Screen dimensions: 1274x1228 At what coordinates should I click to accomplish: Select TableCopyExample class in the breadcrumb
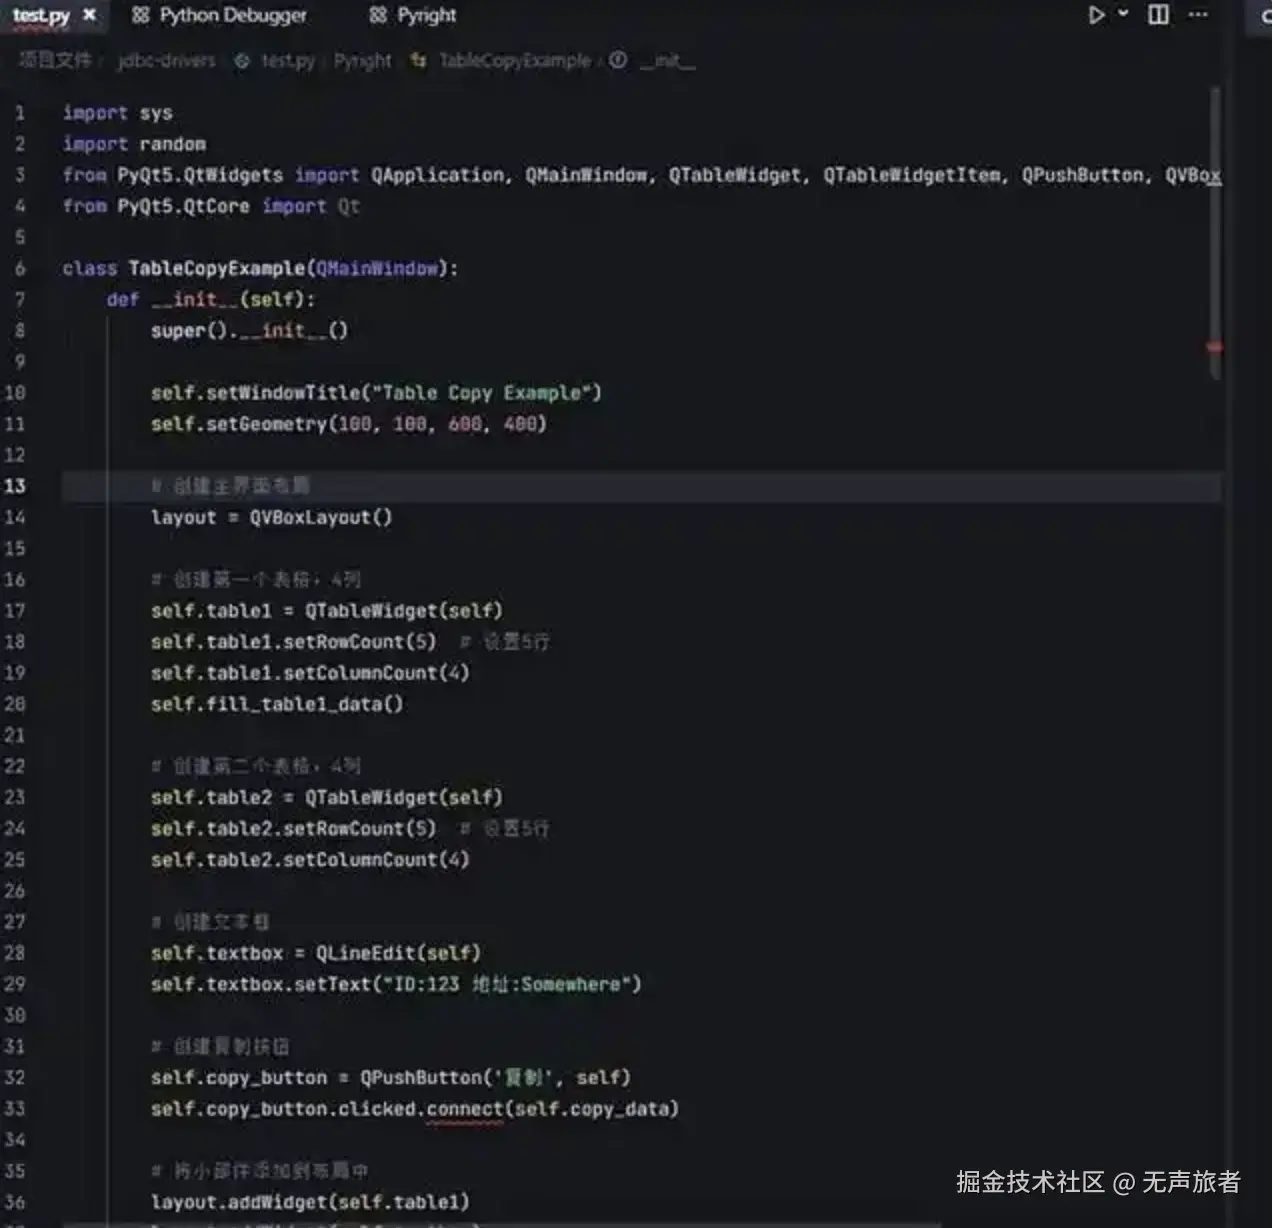[x=514, y=61]
